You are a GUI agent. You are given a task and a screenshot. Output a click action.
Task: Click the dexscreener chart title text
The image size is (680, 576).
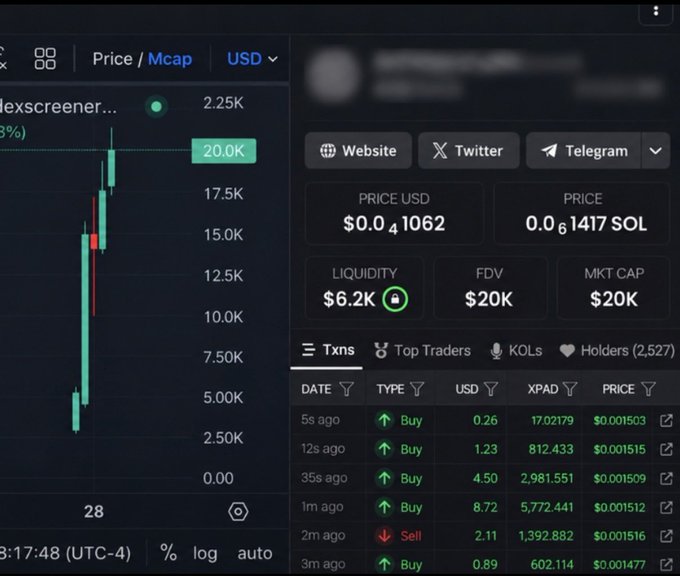[x=58, y=106]
